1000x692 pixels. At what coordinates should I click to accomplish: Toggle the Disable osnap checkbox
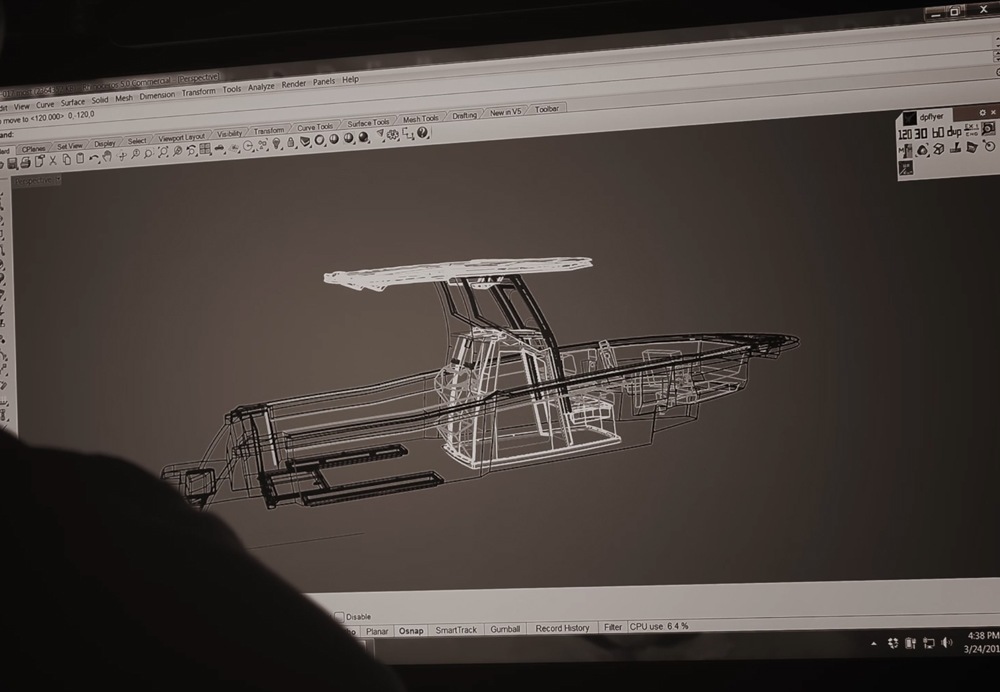[340, 617]
